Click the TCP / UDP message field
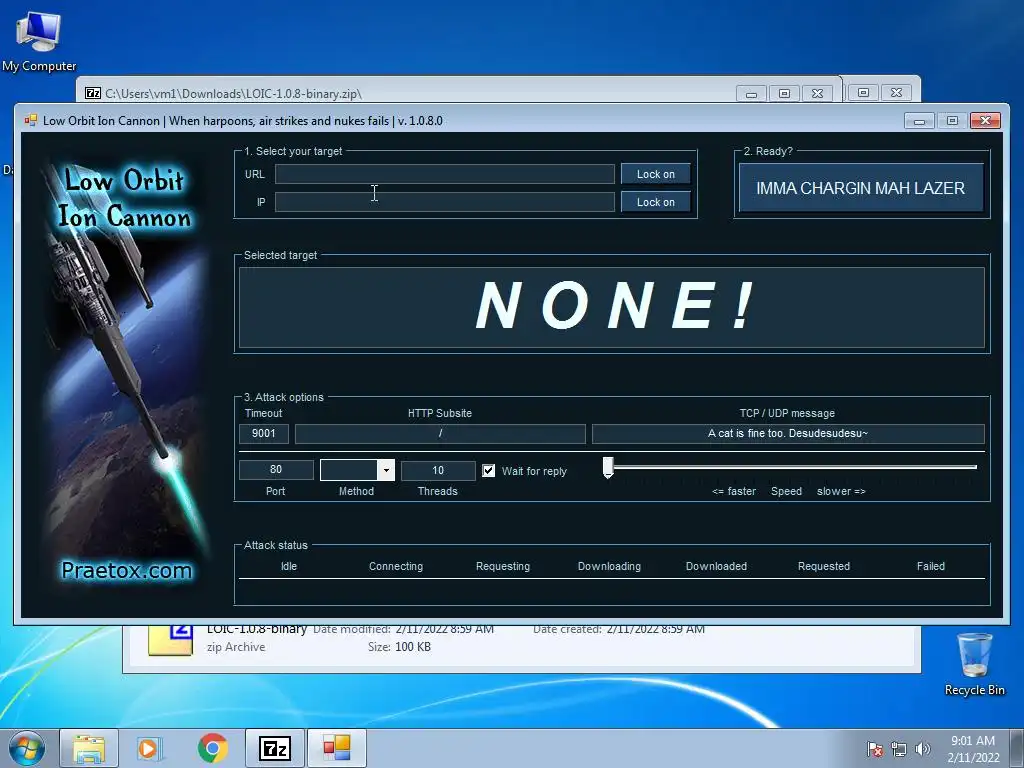Viewport: 1024px width, 768px height. [788, 434]
